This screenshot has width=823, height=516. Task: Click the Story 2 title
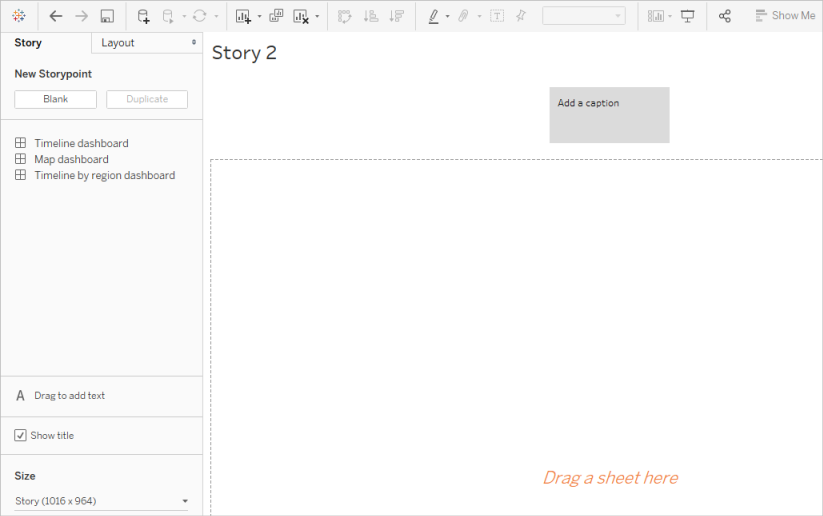244,53
